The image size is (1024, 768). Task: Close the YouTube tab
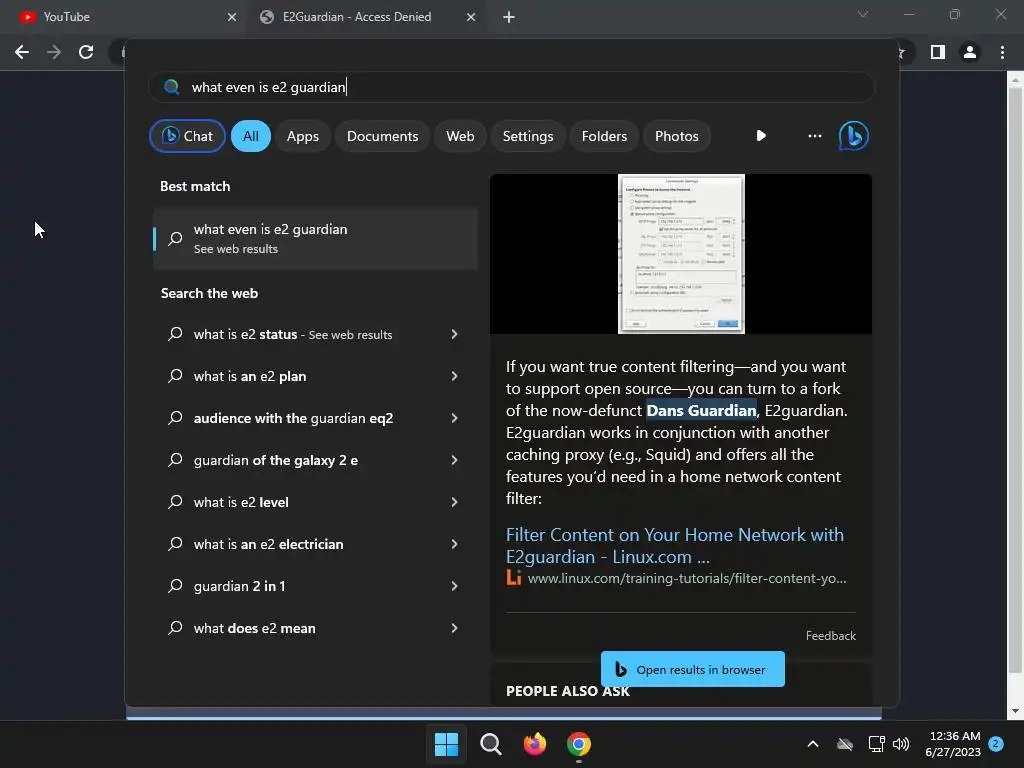(232, 17)
